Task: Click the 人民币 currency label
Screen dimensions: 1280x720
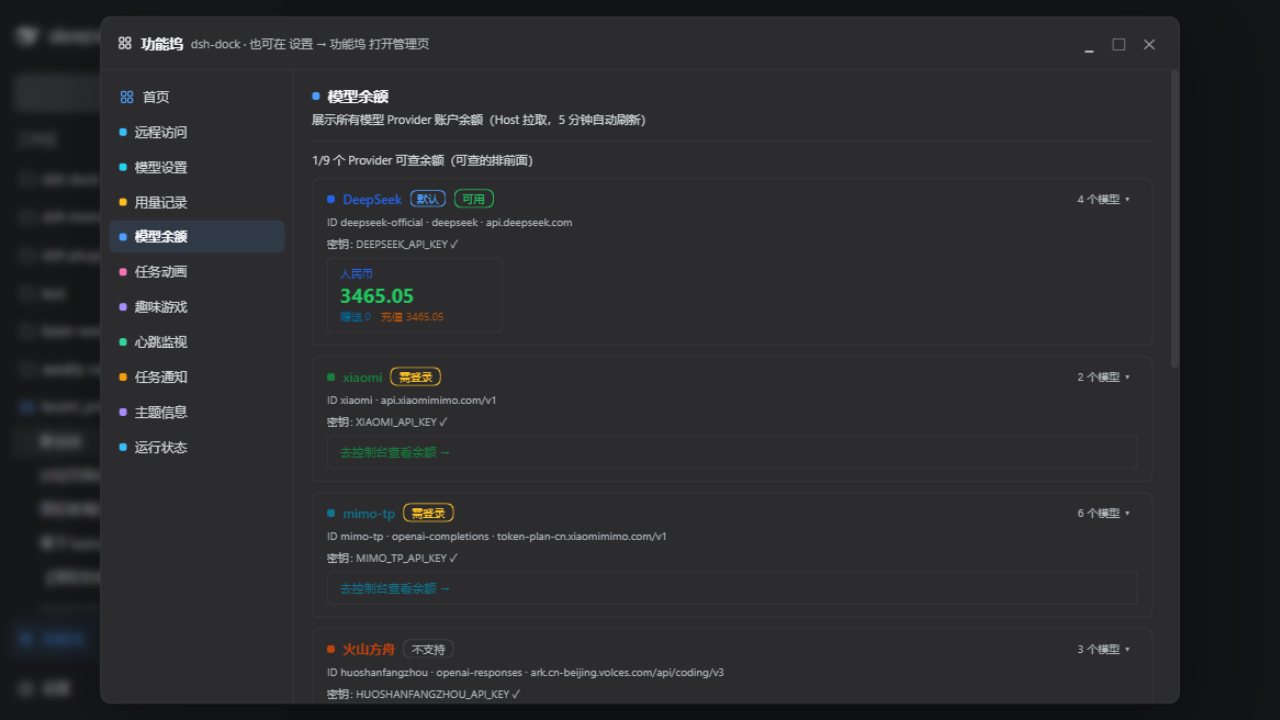Action: 356,273
